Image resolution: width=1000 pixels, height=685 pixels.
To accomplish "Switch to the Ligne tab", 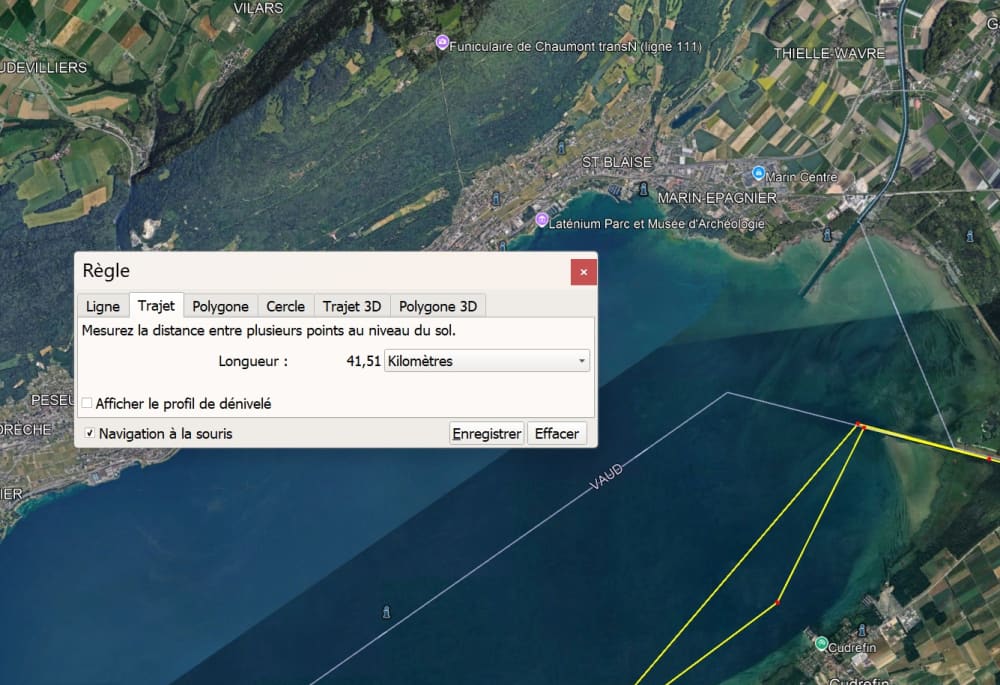I will pyautogui.click(x=103, y=306).
